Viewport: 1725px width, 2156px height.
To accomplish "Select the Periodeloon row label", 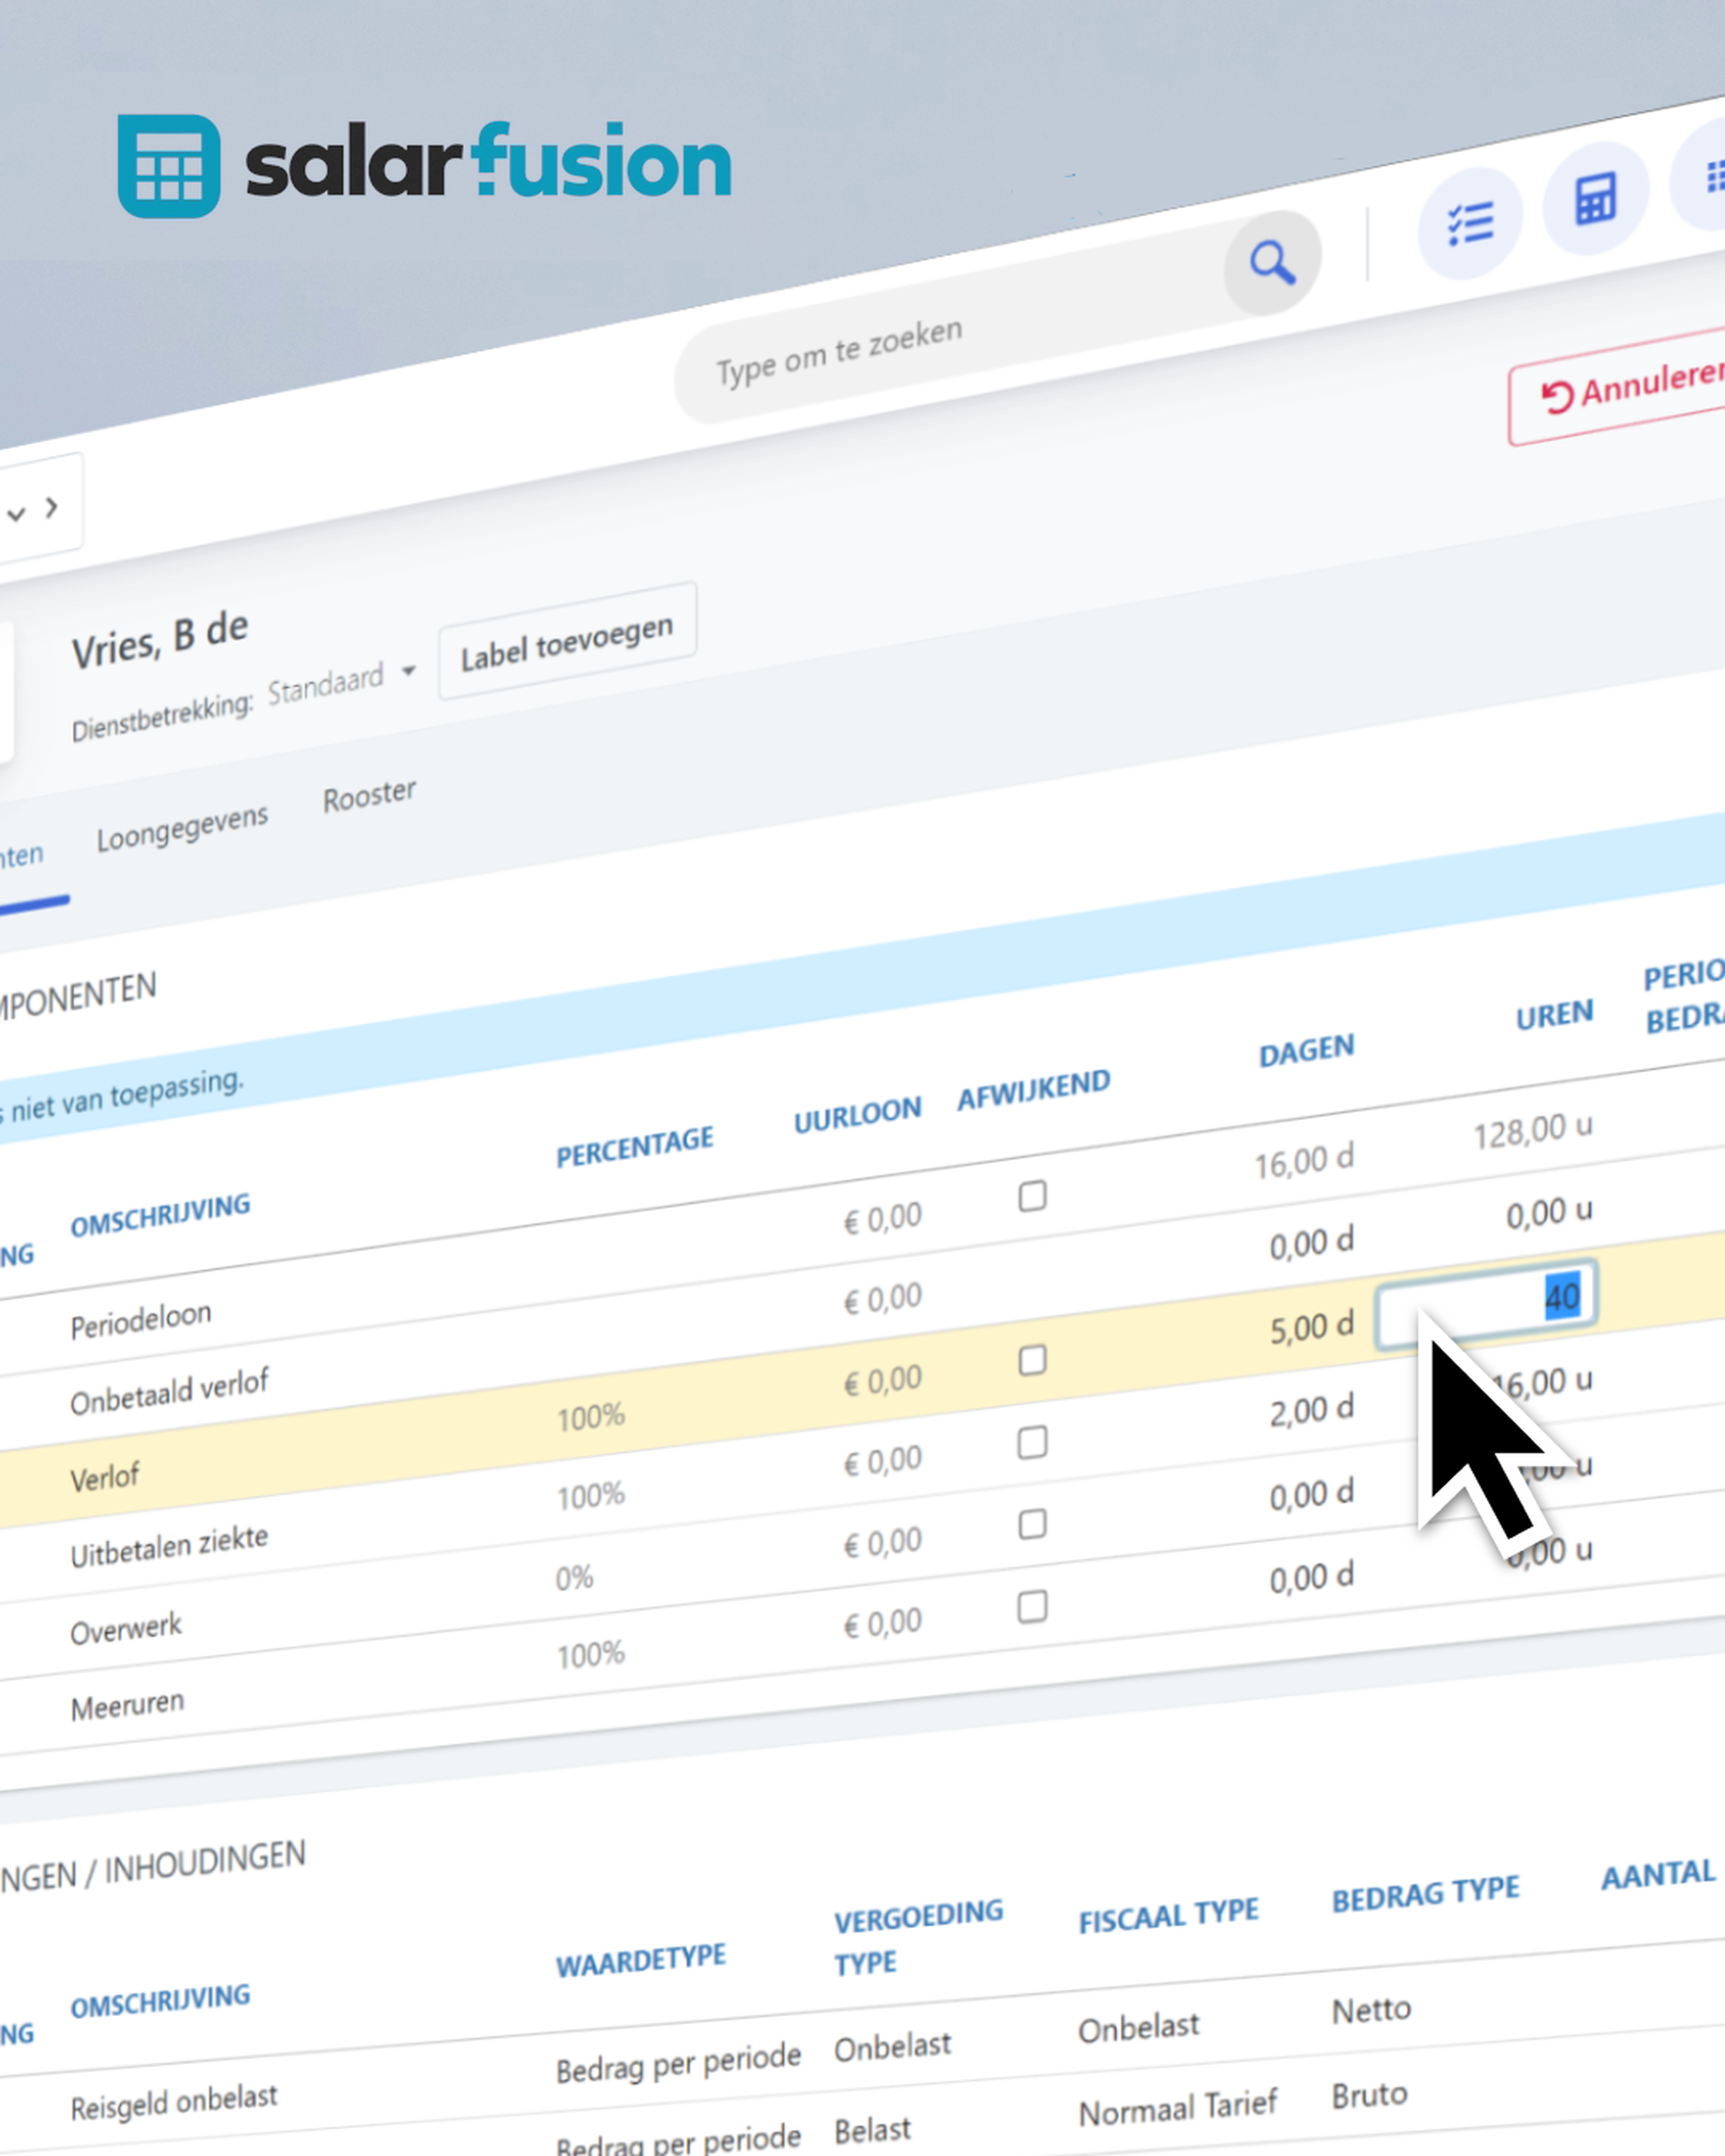I will point(141,1319).
